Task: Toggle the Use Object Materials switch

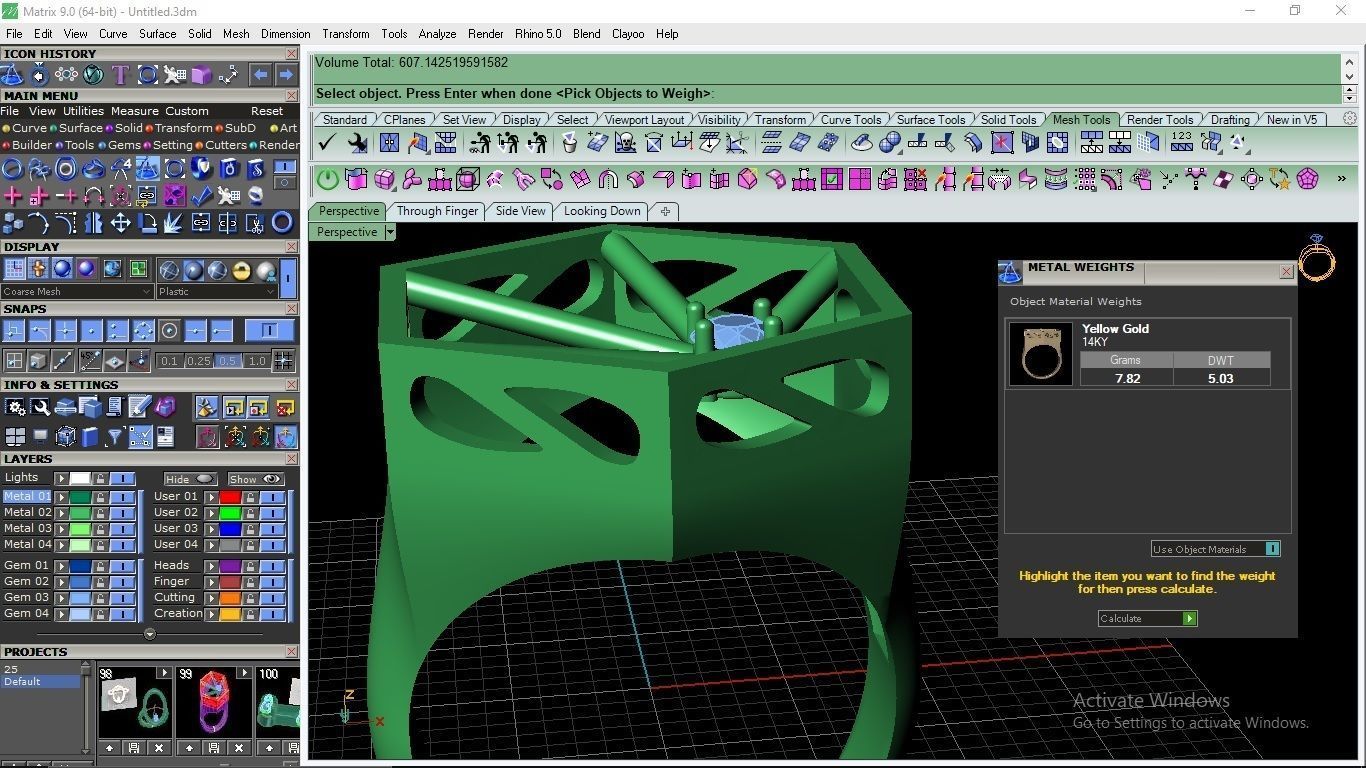Action: 1272,549
